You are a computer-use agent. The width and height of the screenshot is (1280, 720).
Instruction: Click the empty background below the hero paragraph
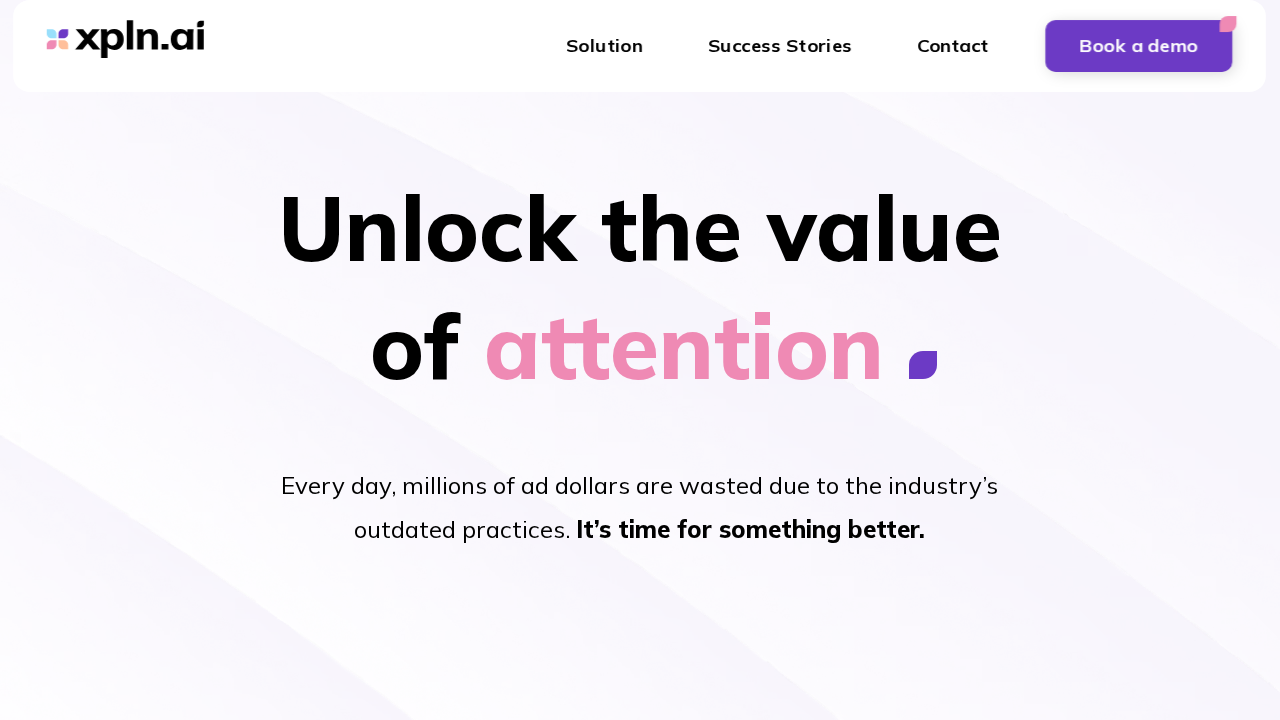coord(640,640)
